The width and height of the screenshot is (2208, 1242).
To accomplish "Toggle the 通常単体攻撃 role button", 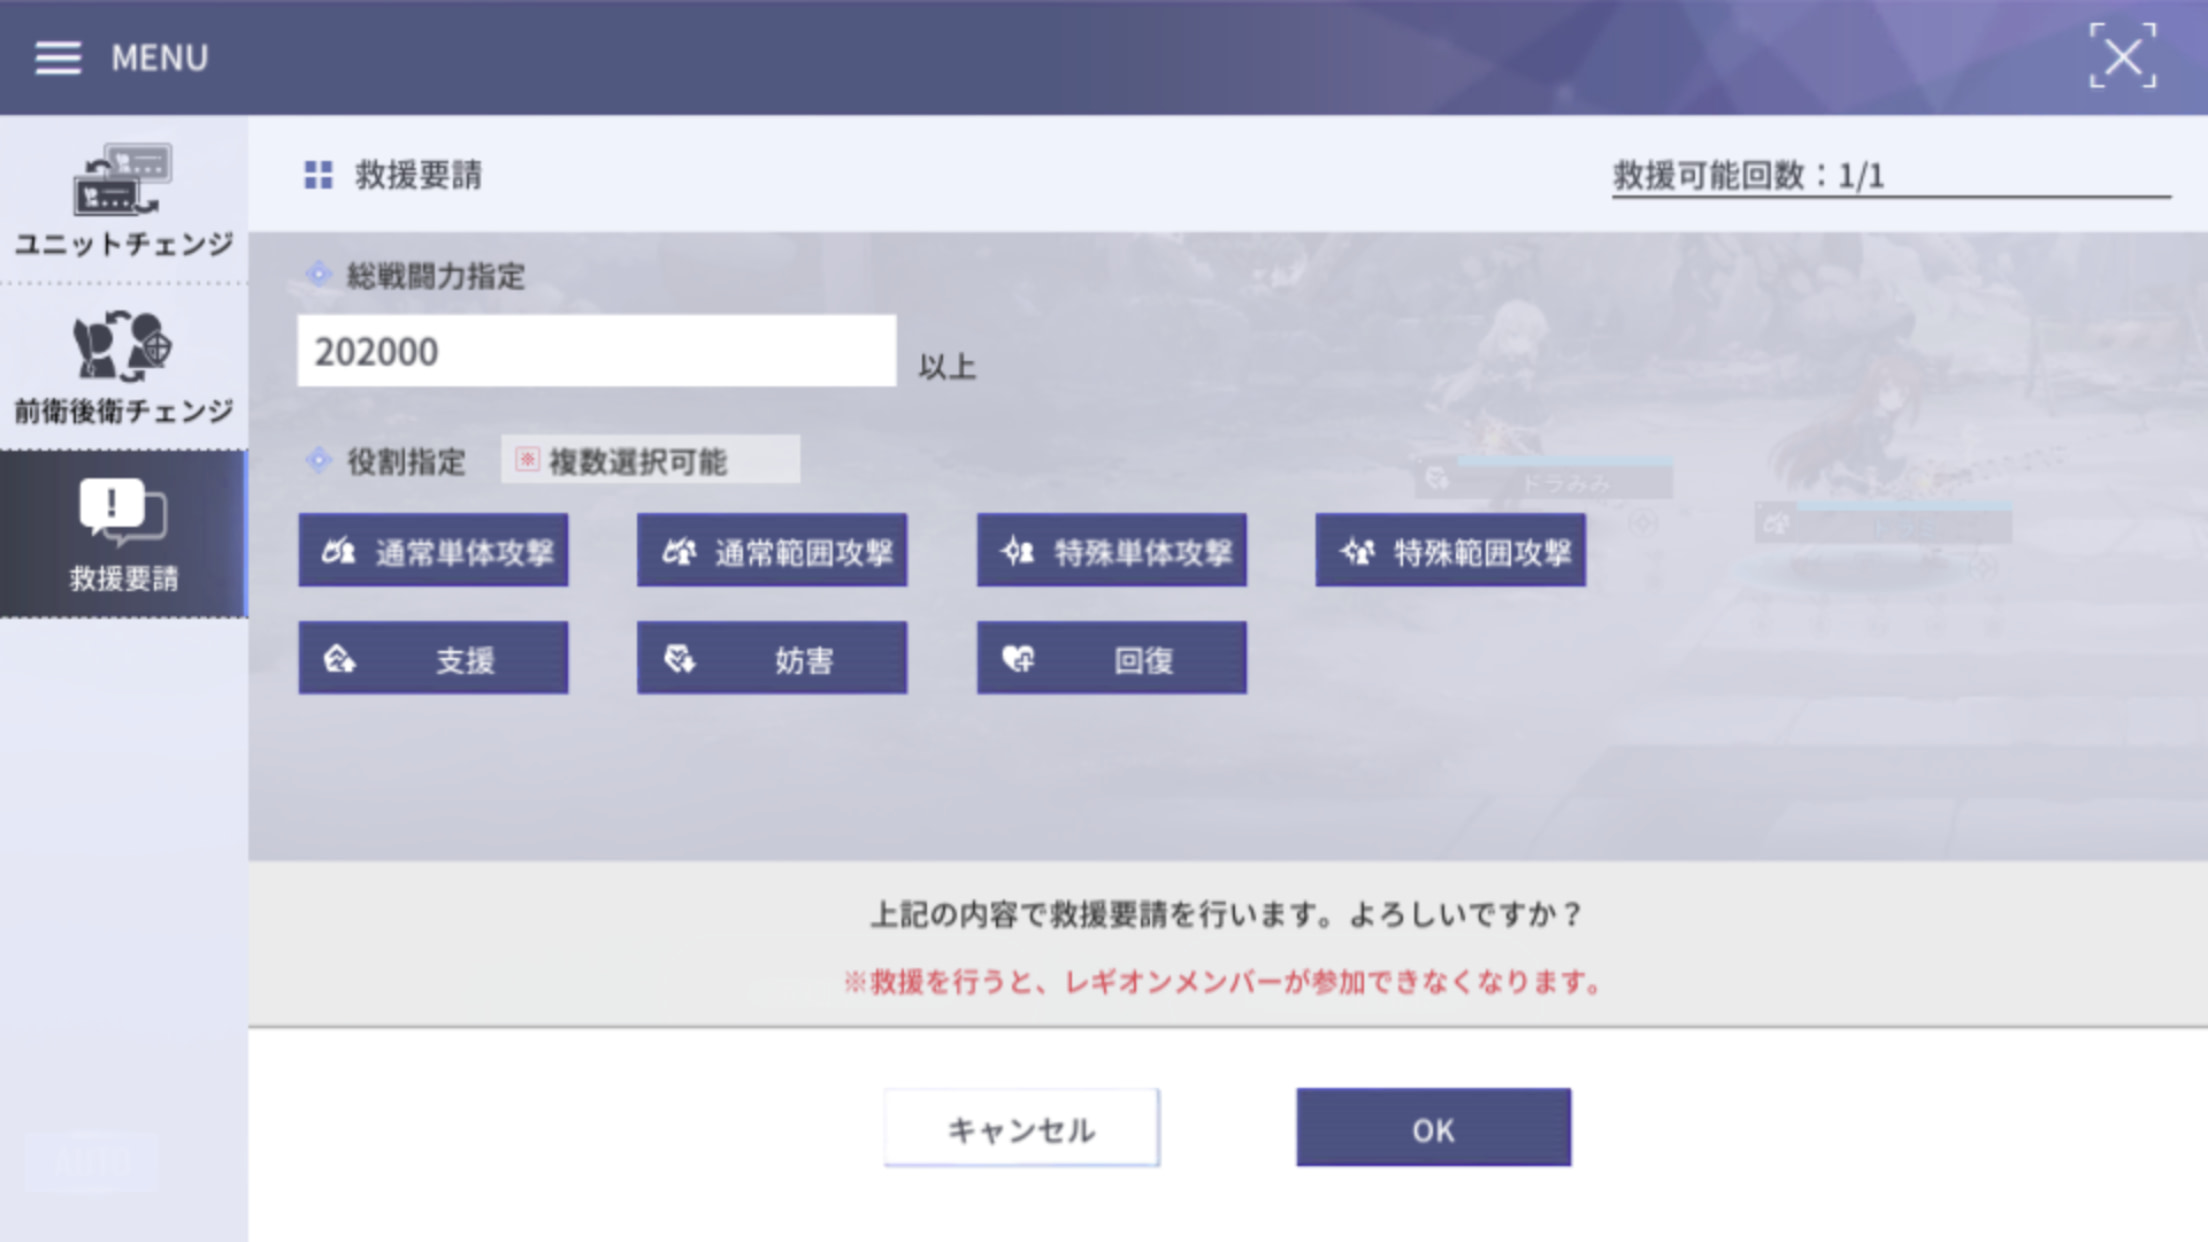I will point(433,551).
